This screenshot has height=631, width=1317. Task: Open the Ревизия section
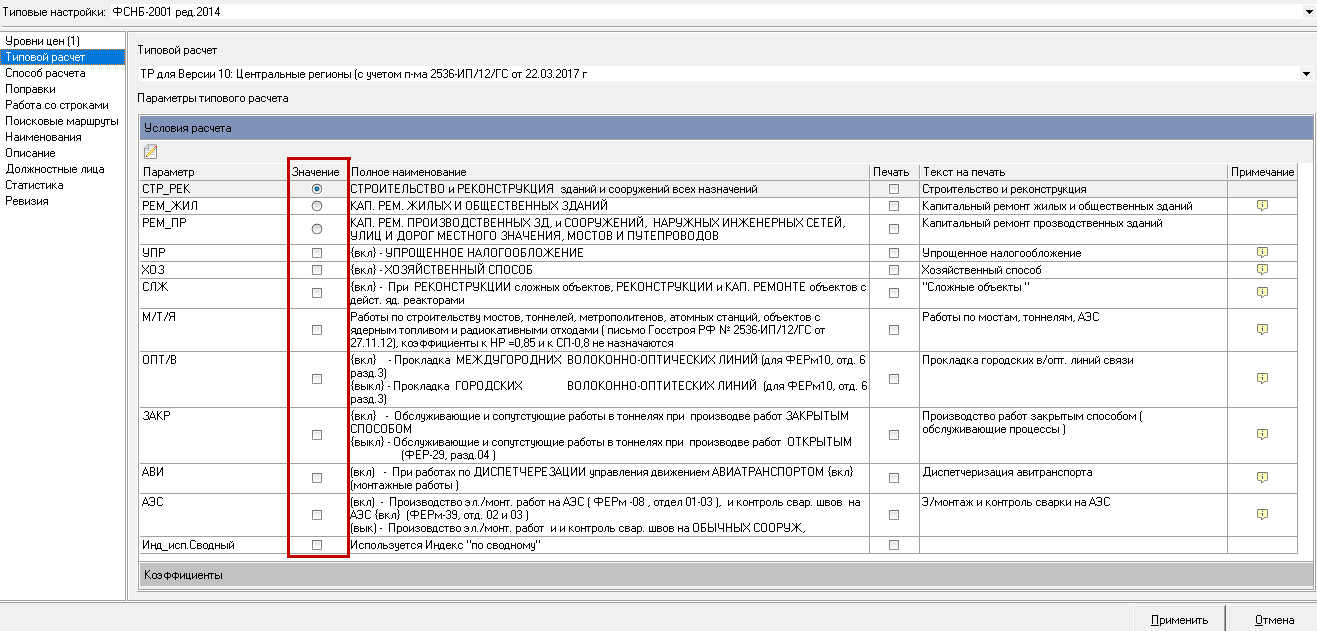click(x=26, y=201)
